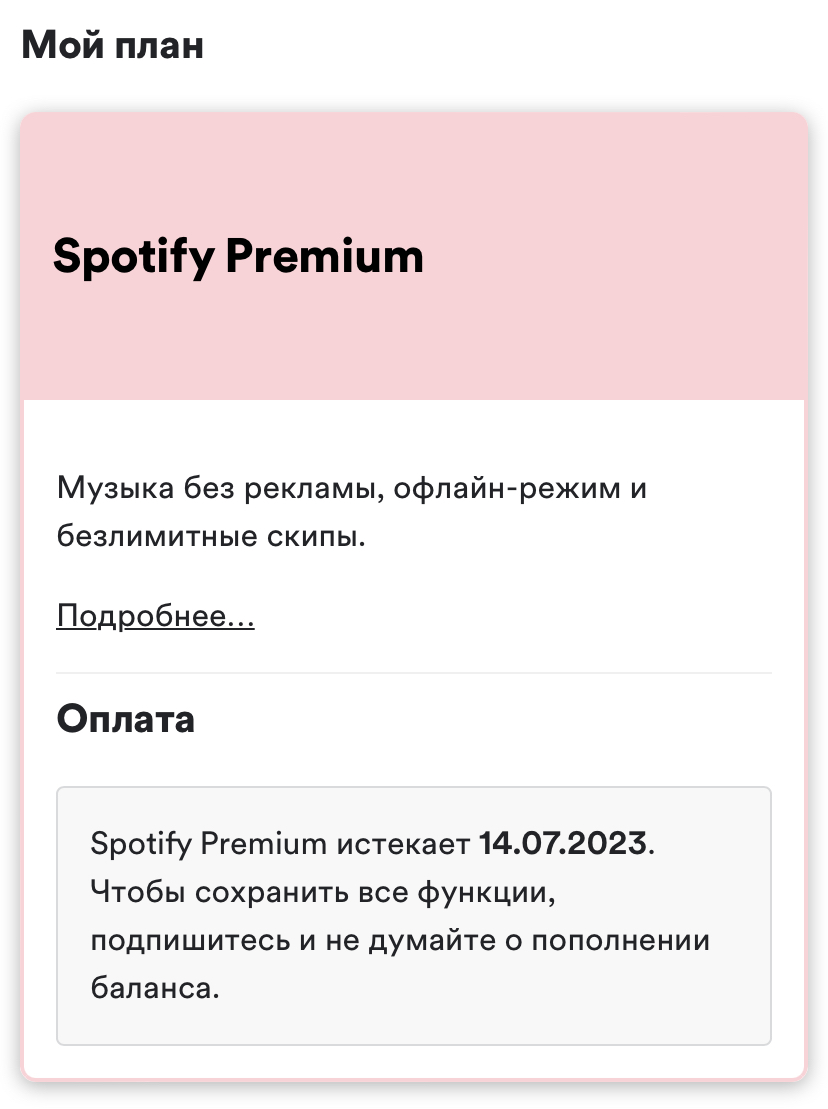The image size is (828, 1109).
Task: Click the word истекает in the payment notice
Action: (403, 844)
